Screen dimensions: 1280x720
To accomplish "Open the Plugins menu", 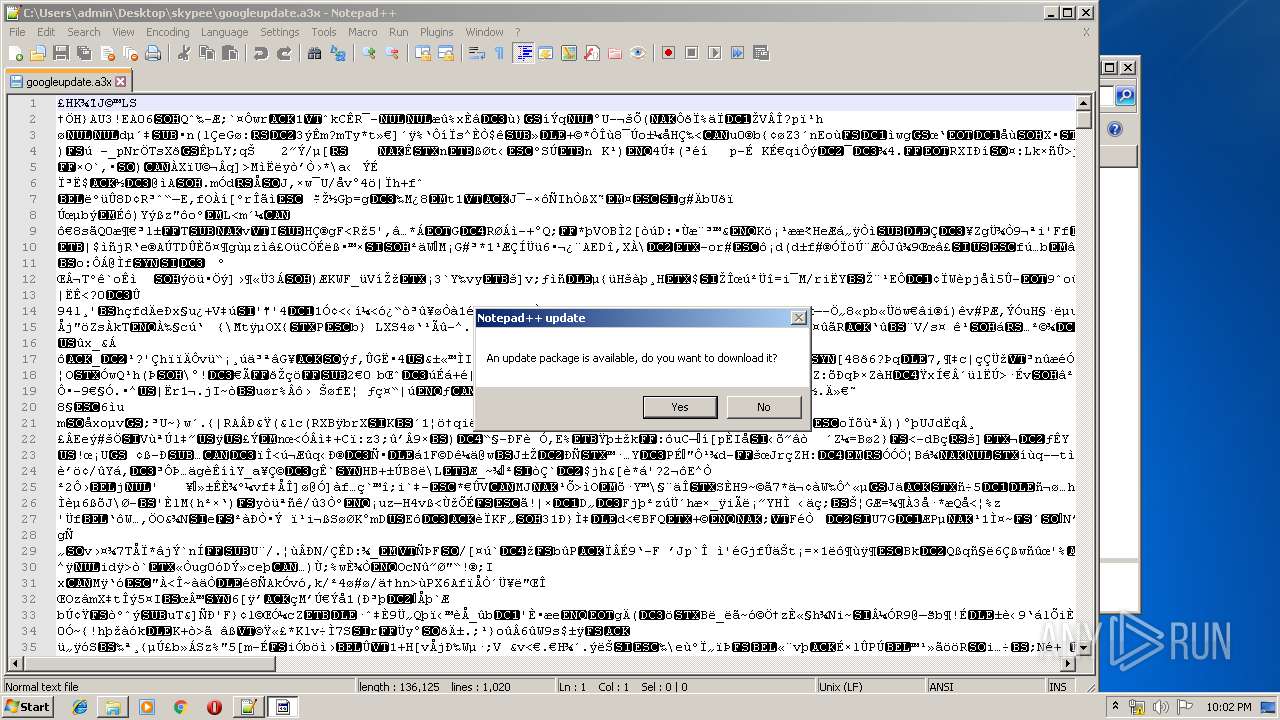I will click(436, 32).
